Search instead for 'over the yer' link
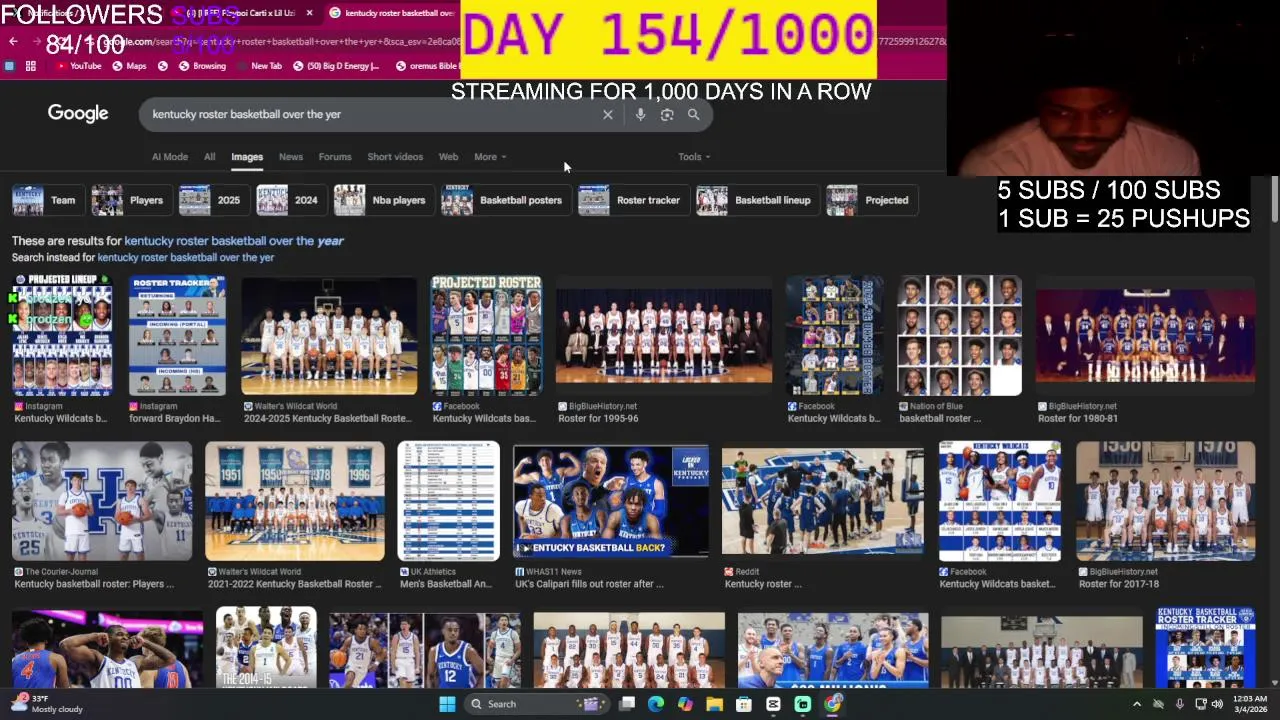The image size is (1280, 720). 185,258
